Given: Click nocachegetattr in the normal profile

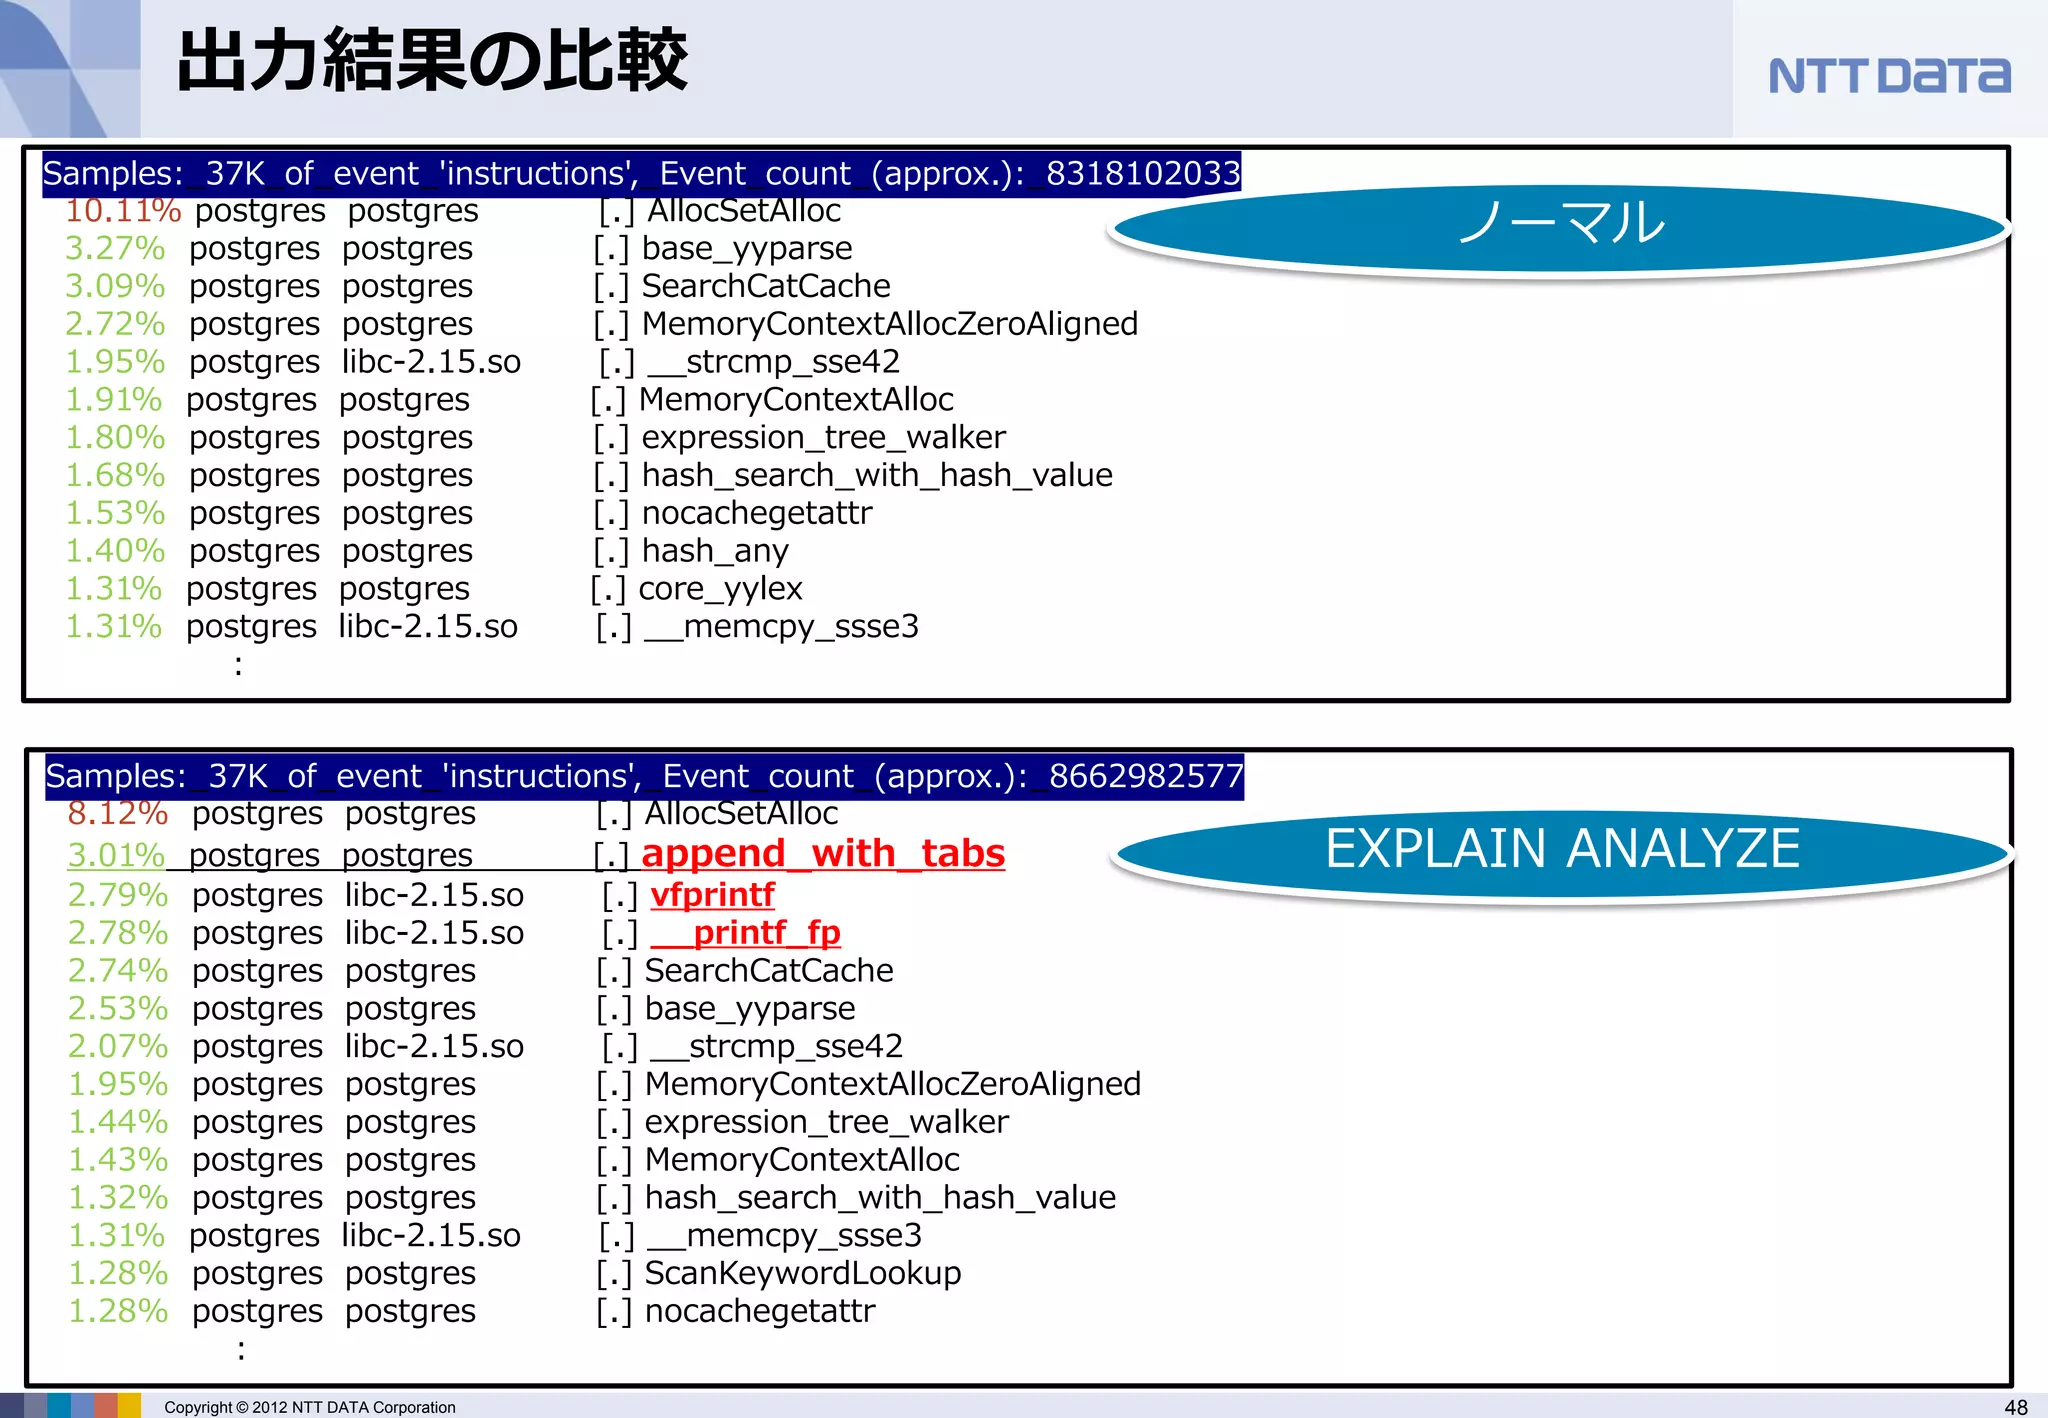Looking at the screenshot, I should pos(757,513).
